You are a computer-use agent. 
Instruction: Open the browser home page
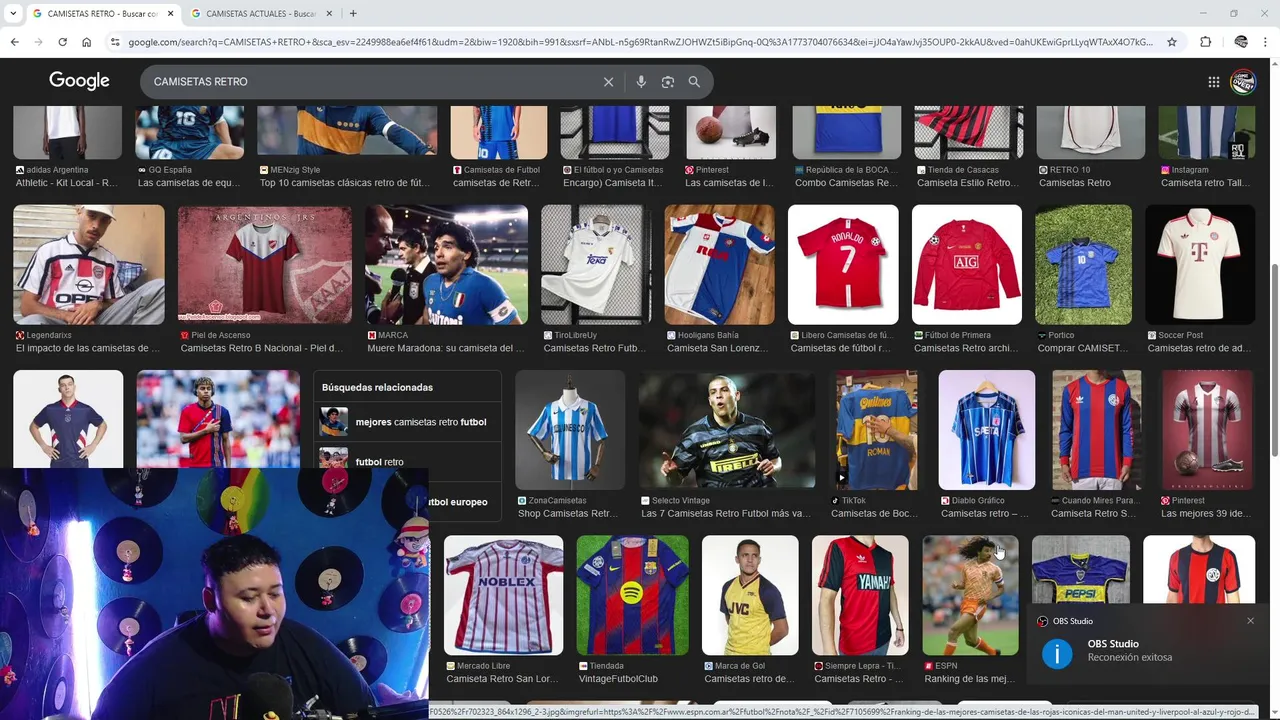click(x=87, y=42)
